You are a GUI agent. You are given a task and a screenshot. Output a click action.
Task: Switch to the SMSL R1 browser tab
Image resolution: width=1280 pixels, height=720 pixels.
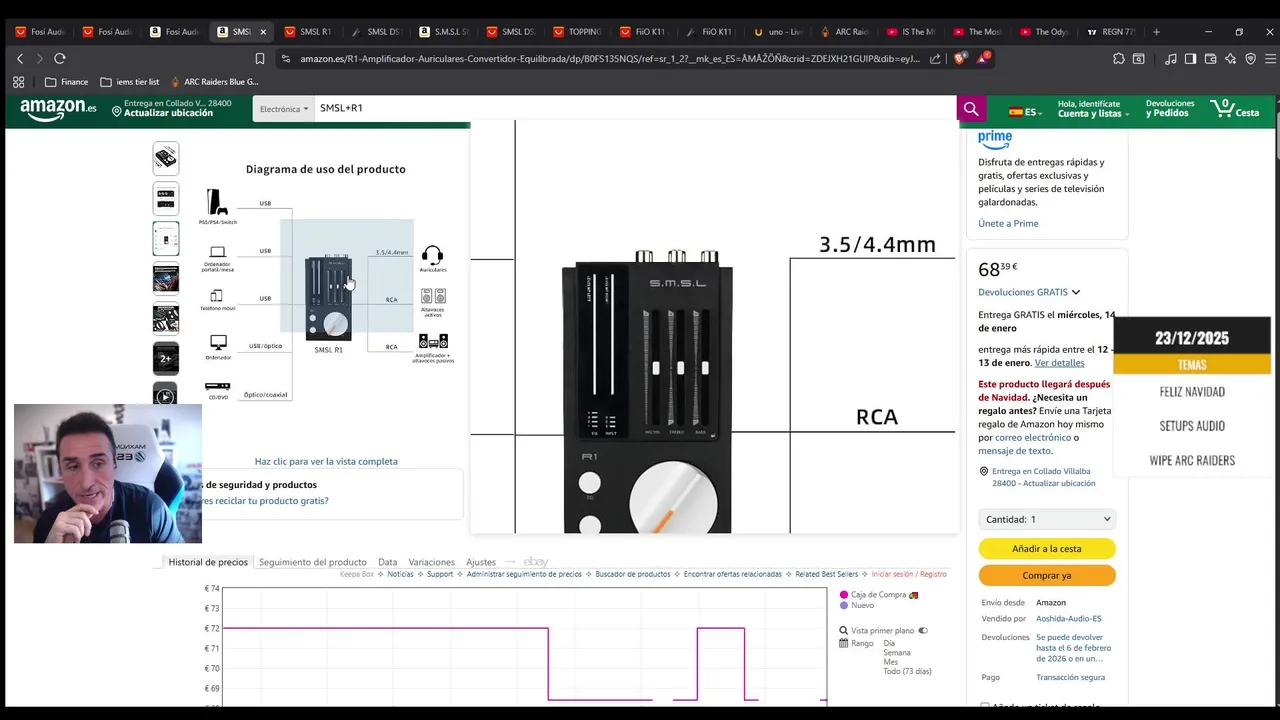(307, 32)
